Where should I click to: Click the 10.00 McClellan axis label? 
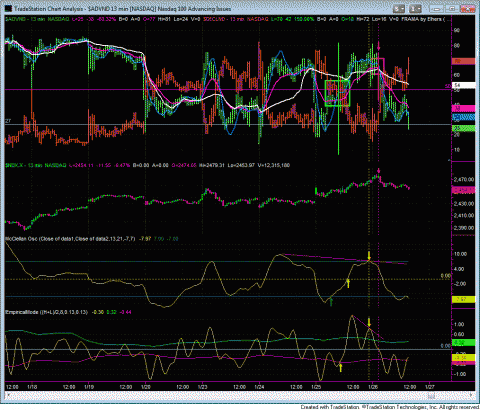[x=461, y=254]
